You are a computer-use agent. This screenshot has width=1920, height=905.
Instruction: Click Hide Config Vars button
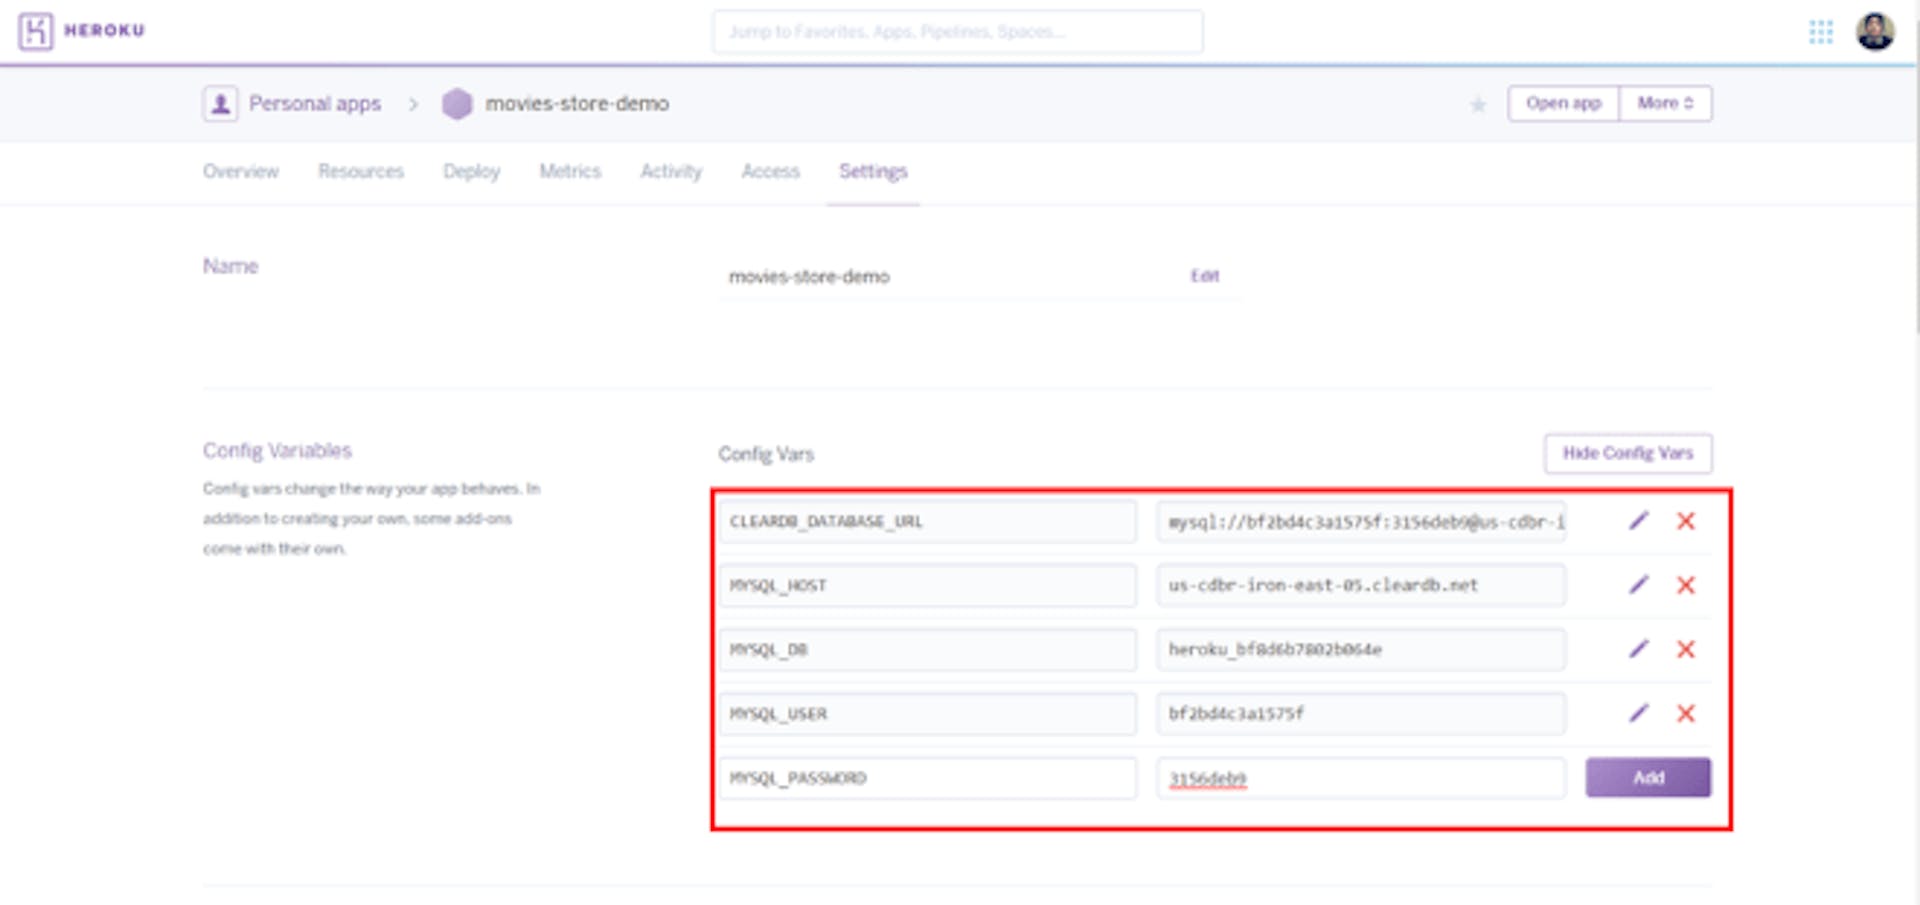(x=1628, y=453)
